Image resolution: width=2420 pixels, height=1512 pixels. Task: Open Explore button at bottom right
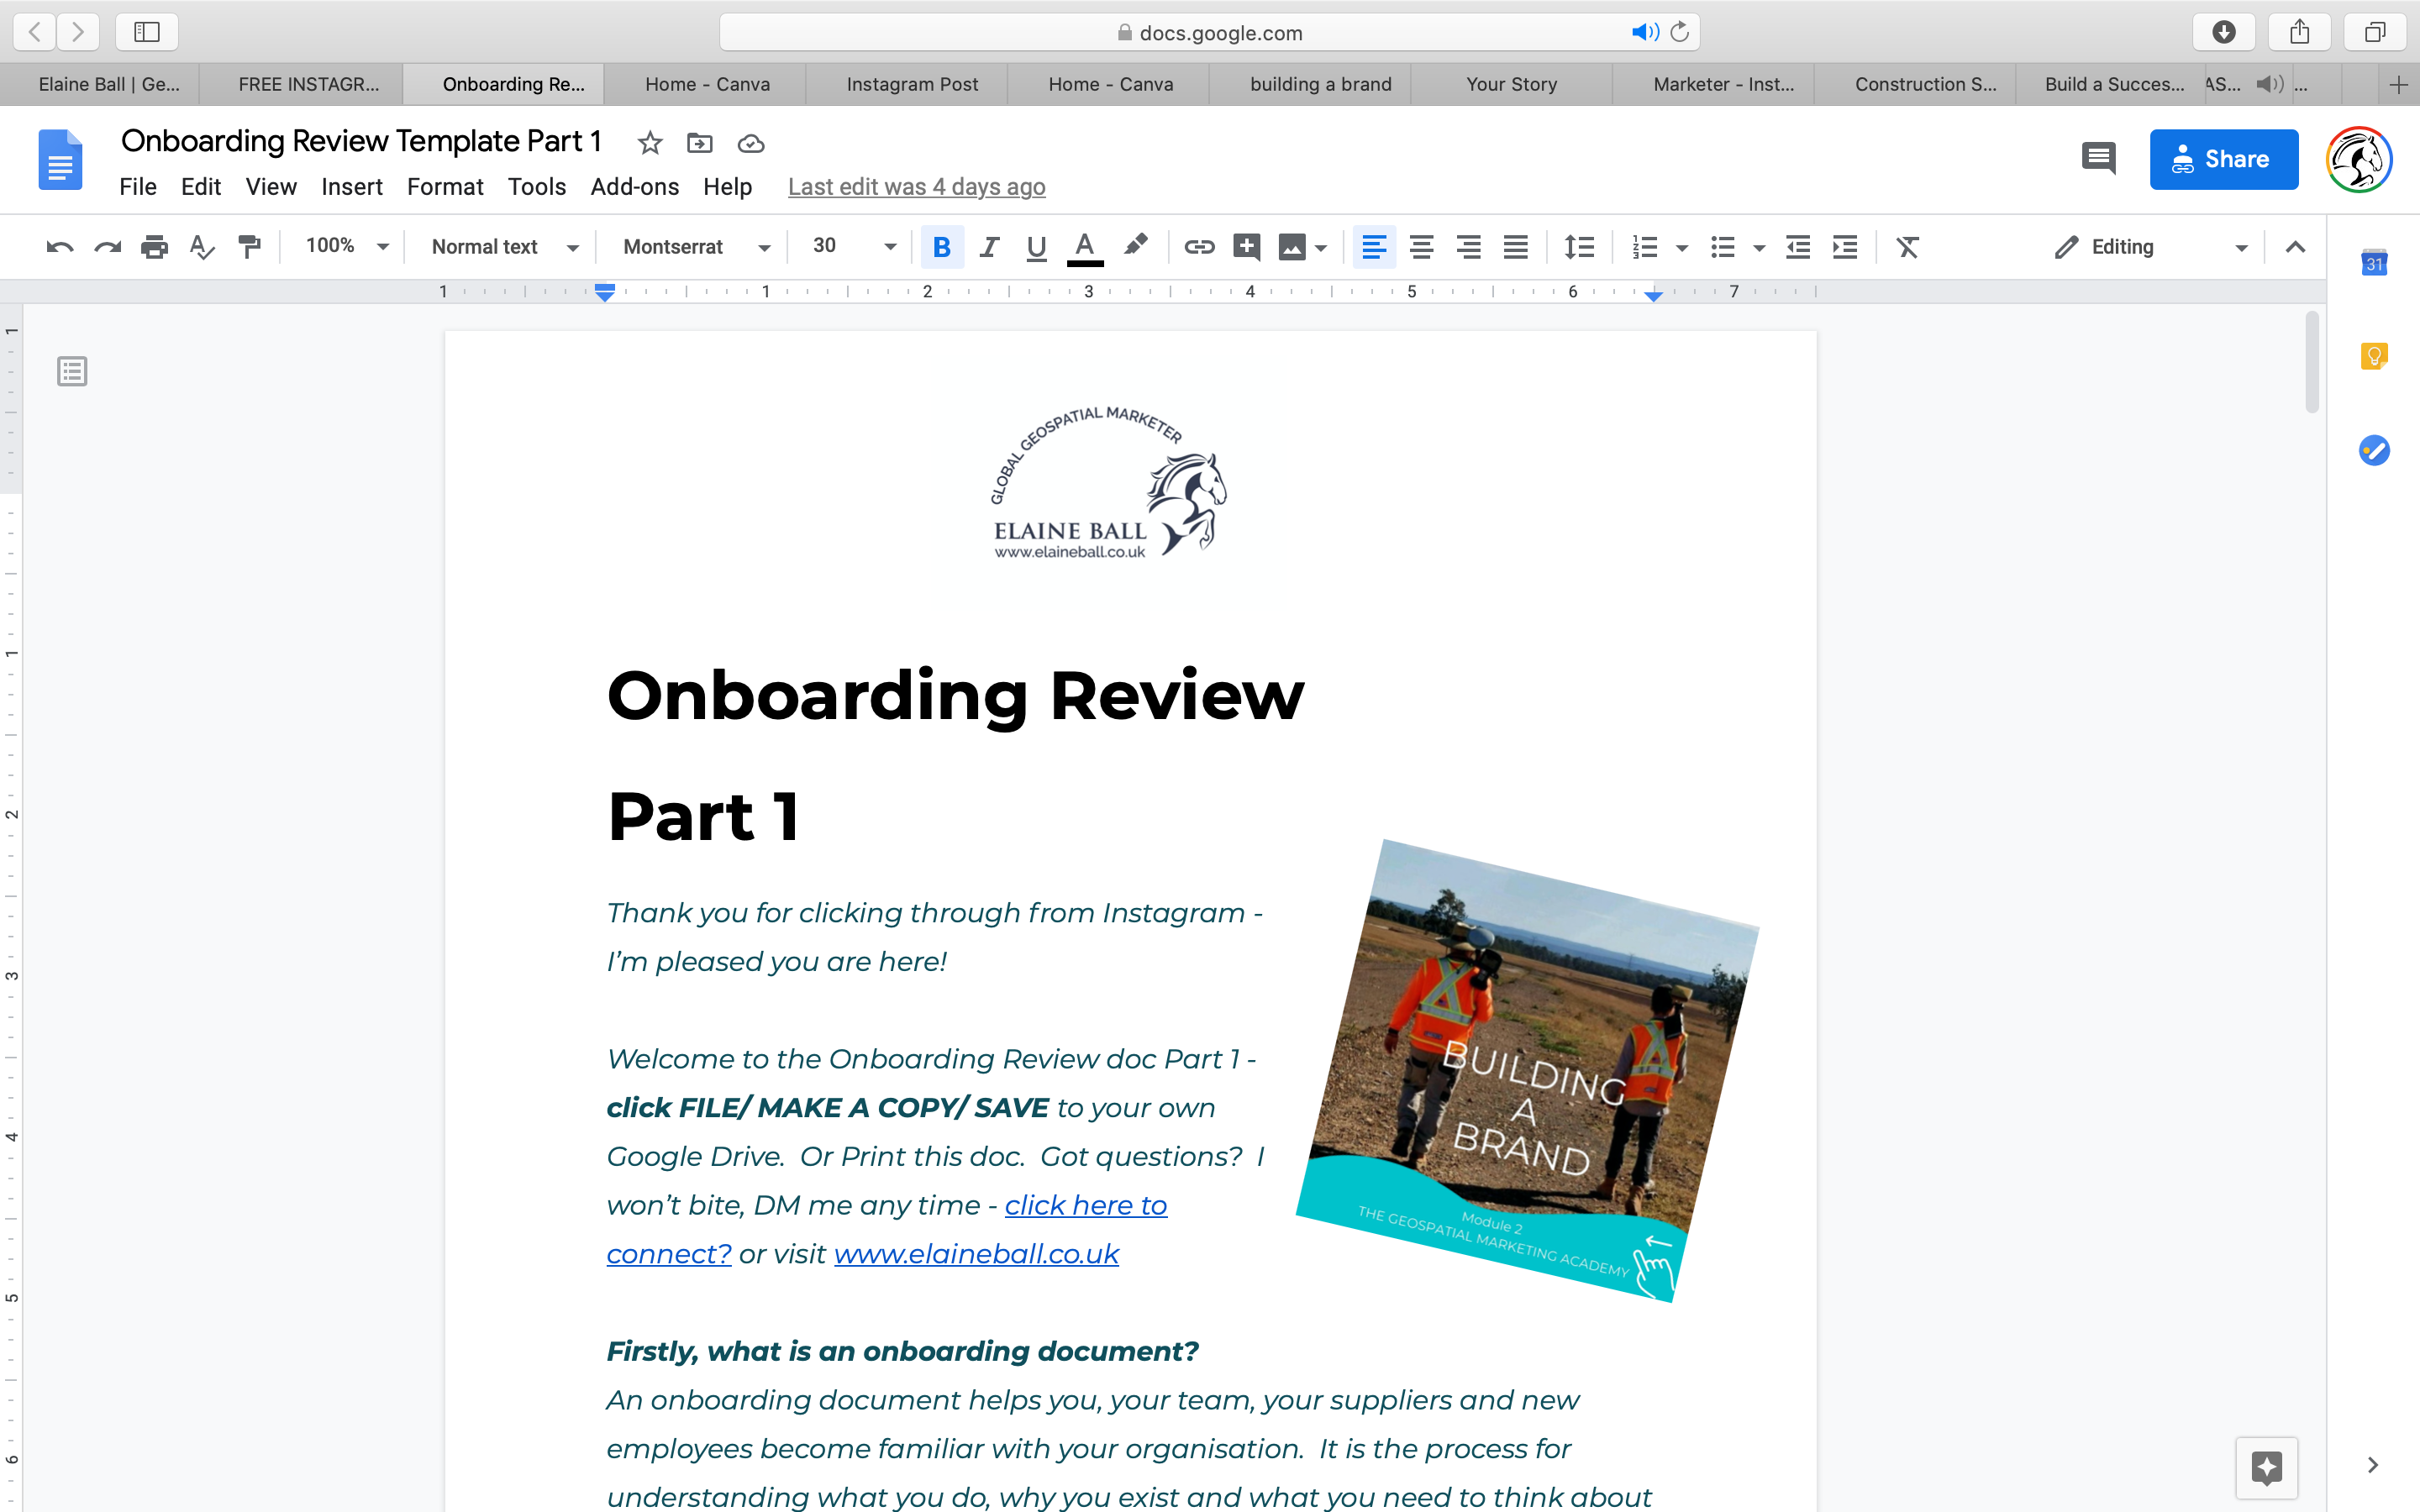coord(2266,1468)
